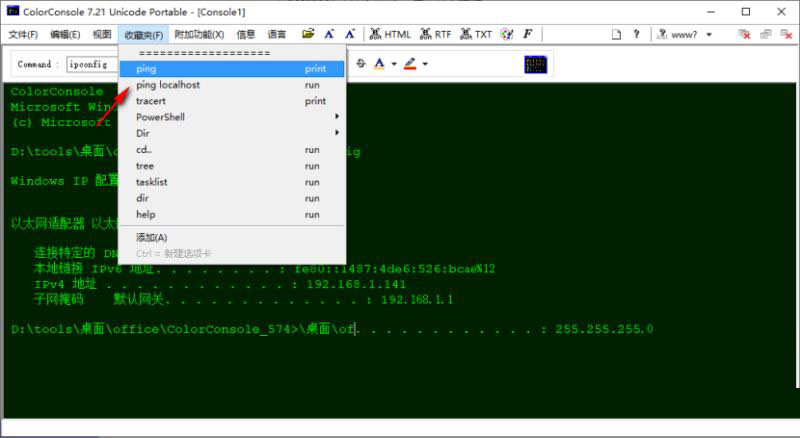Click the IPv4 address 192.168.1.141 text
Image resolution: width=800 pixels, height=438 pixels.
pos(356,284)
